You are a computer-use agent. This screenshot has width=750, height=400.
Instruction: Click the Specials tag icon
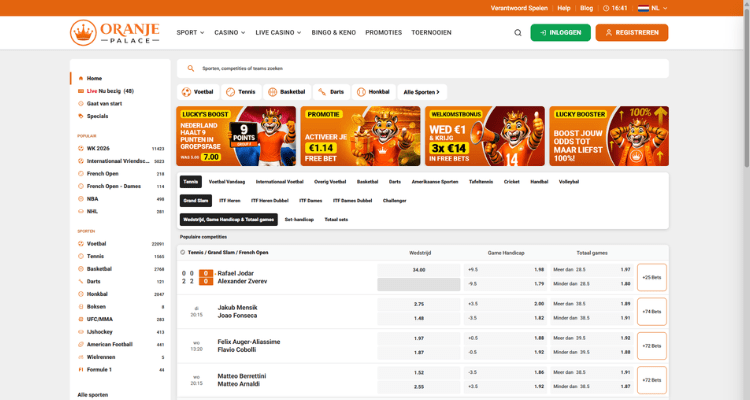point(81,116)
